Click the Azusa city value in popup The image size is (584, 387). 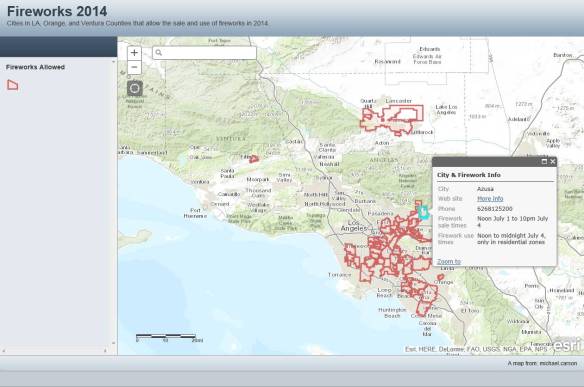point(485,189)
